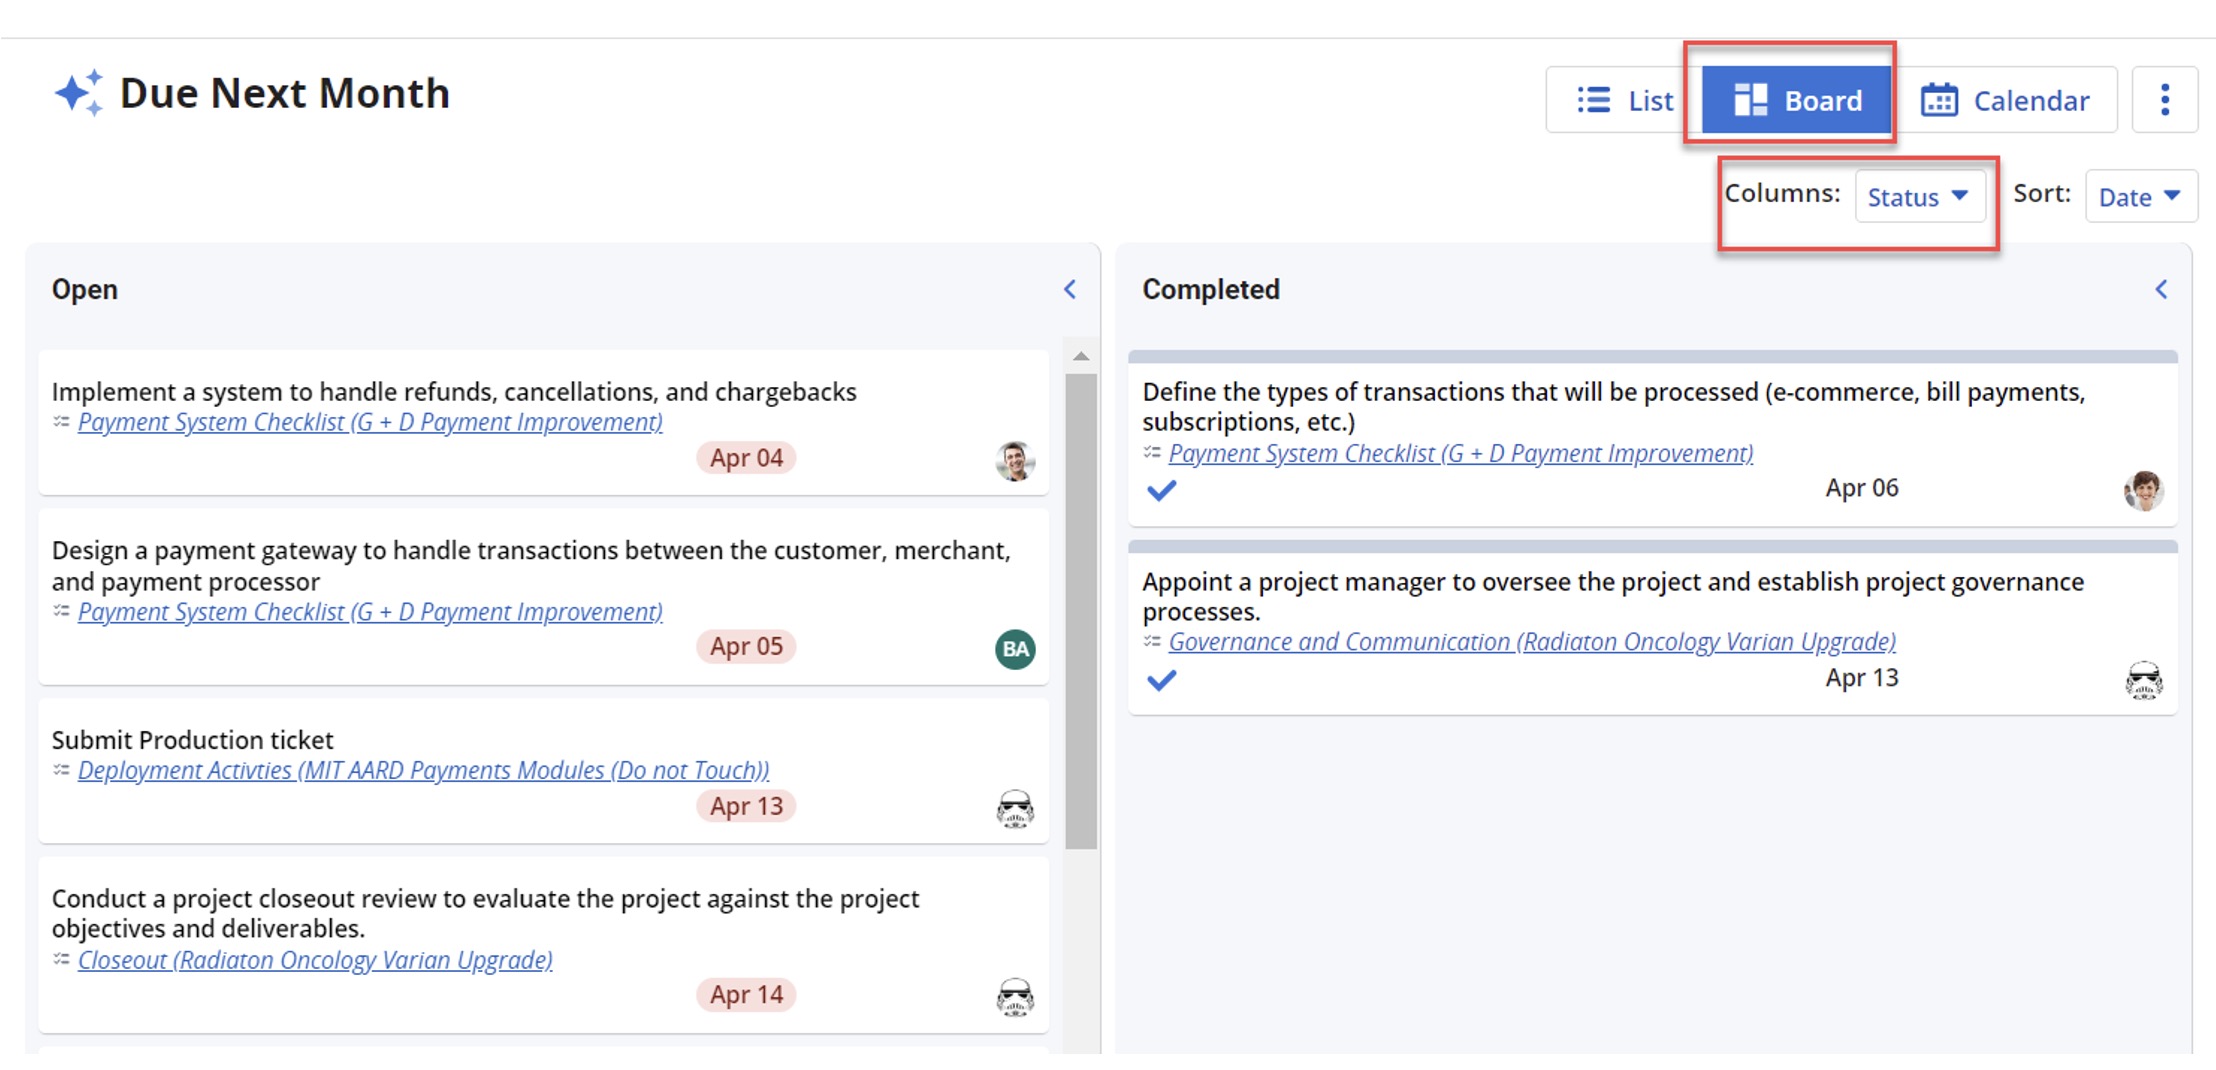Image resolution: width=2216 pixels, height=1070 pixels.
Task: Open the three-dot more options menu
Action: [2164, 100]
